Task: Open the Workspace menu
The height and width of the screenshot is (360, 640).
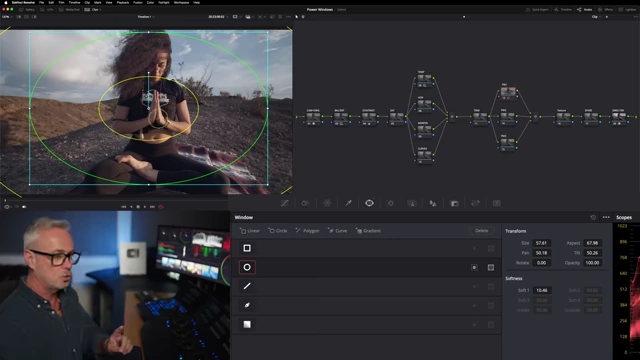Action: (181, 2)
